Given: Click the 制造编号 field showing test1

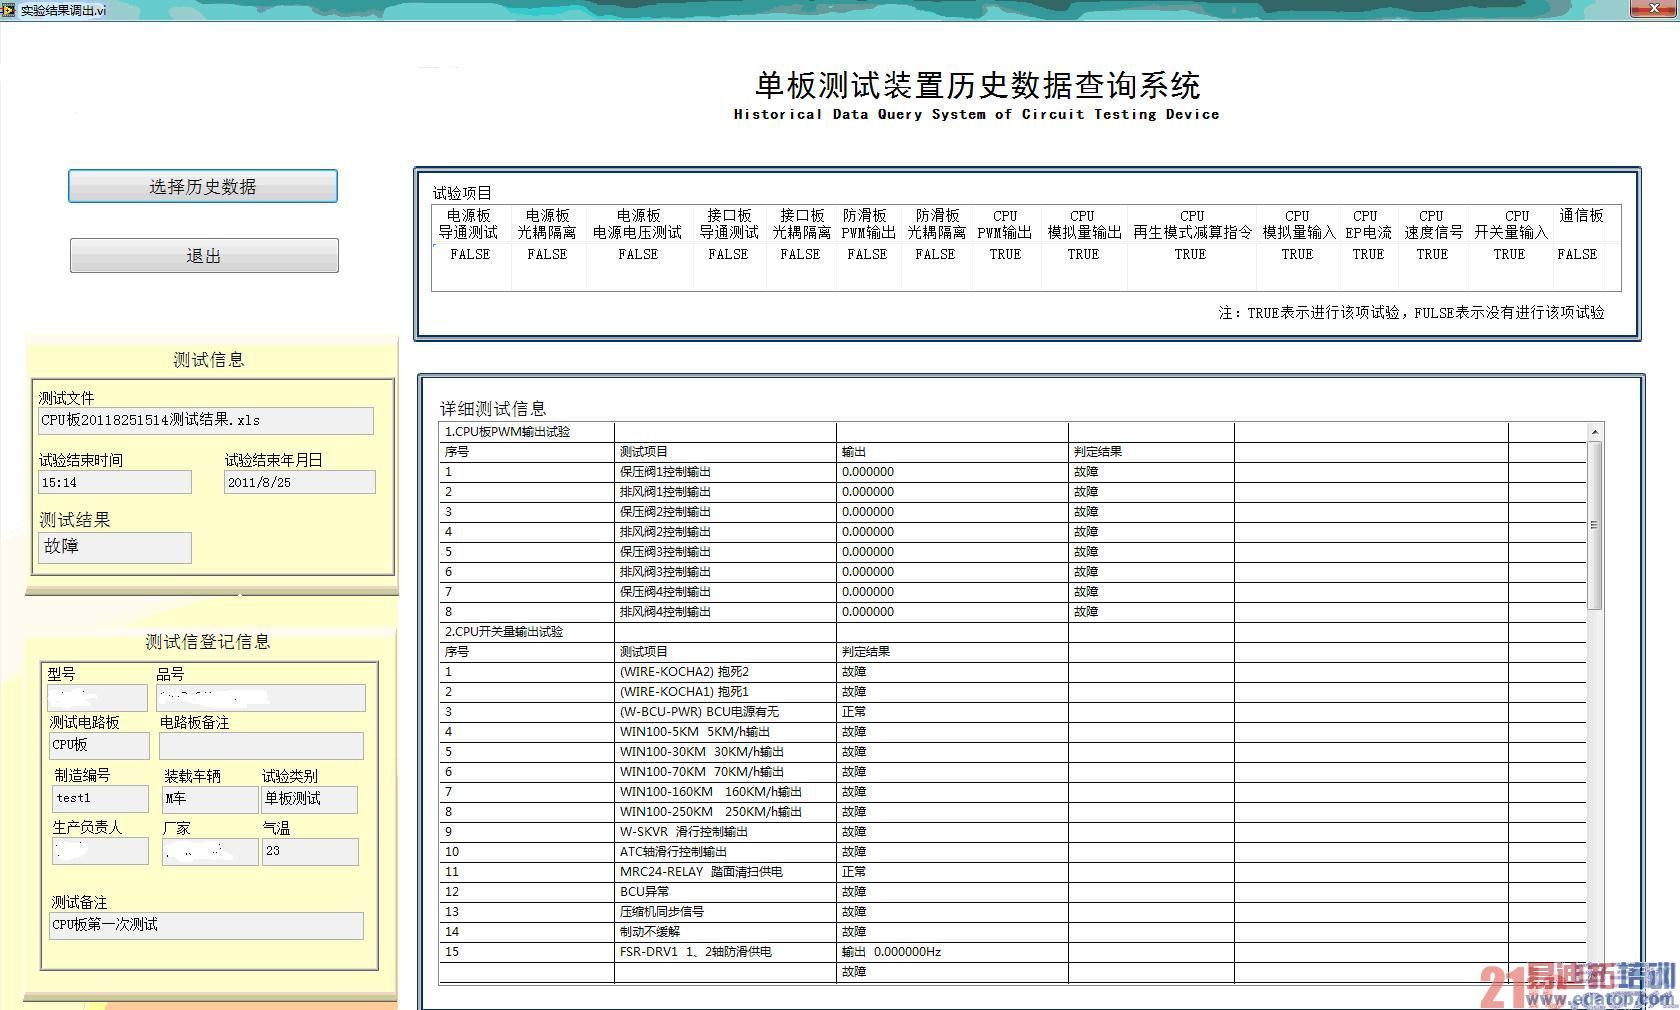Looking at the screenshot, I should click(x=99, y=799).
